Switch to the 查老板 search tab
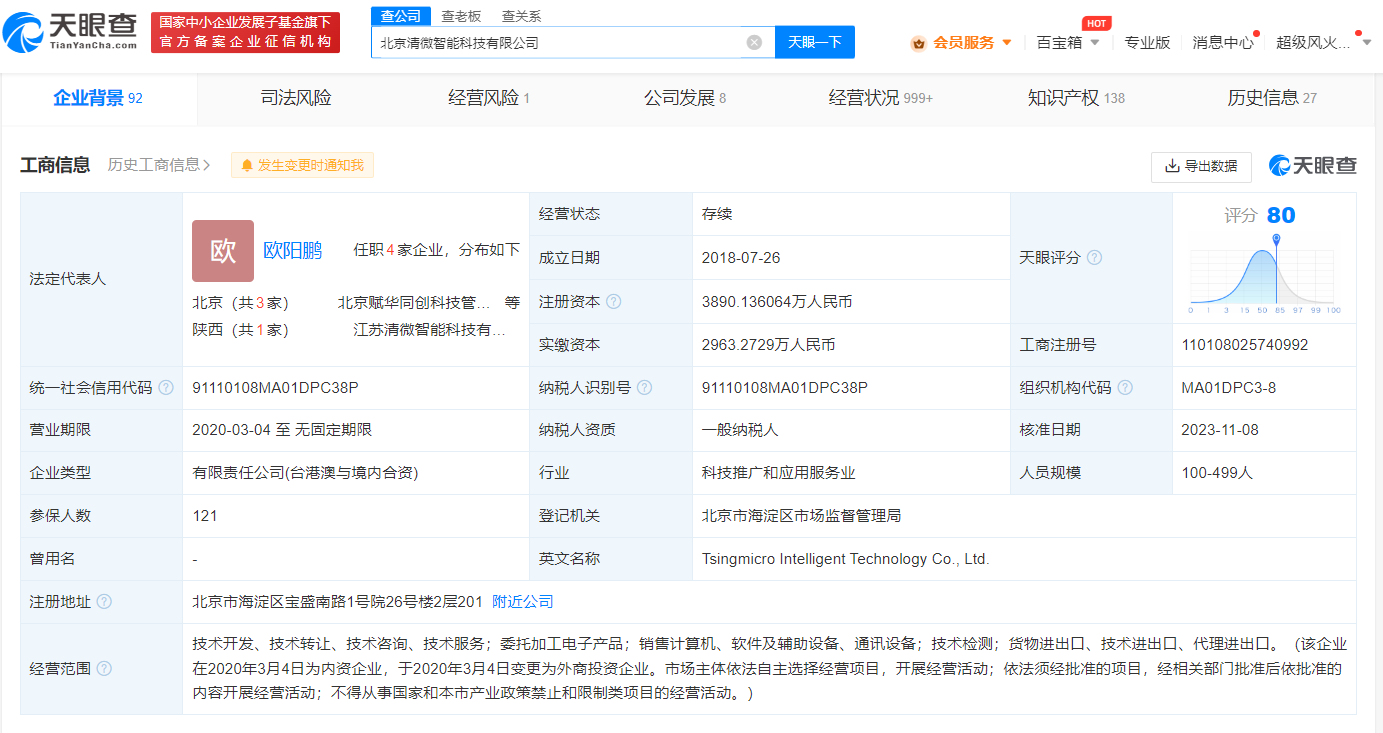The width and height of the screenshot is (1383, 733). (461, 16)
